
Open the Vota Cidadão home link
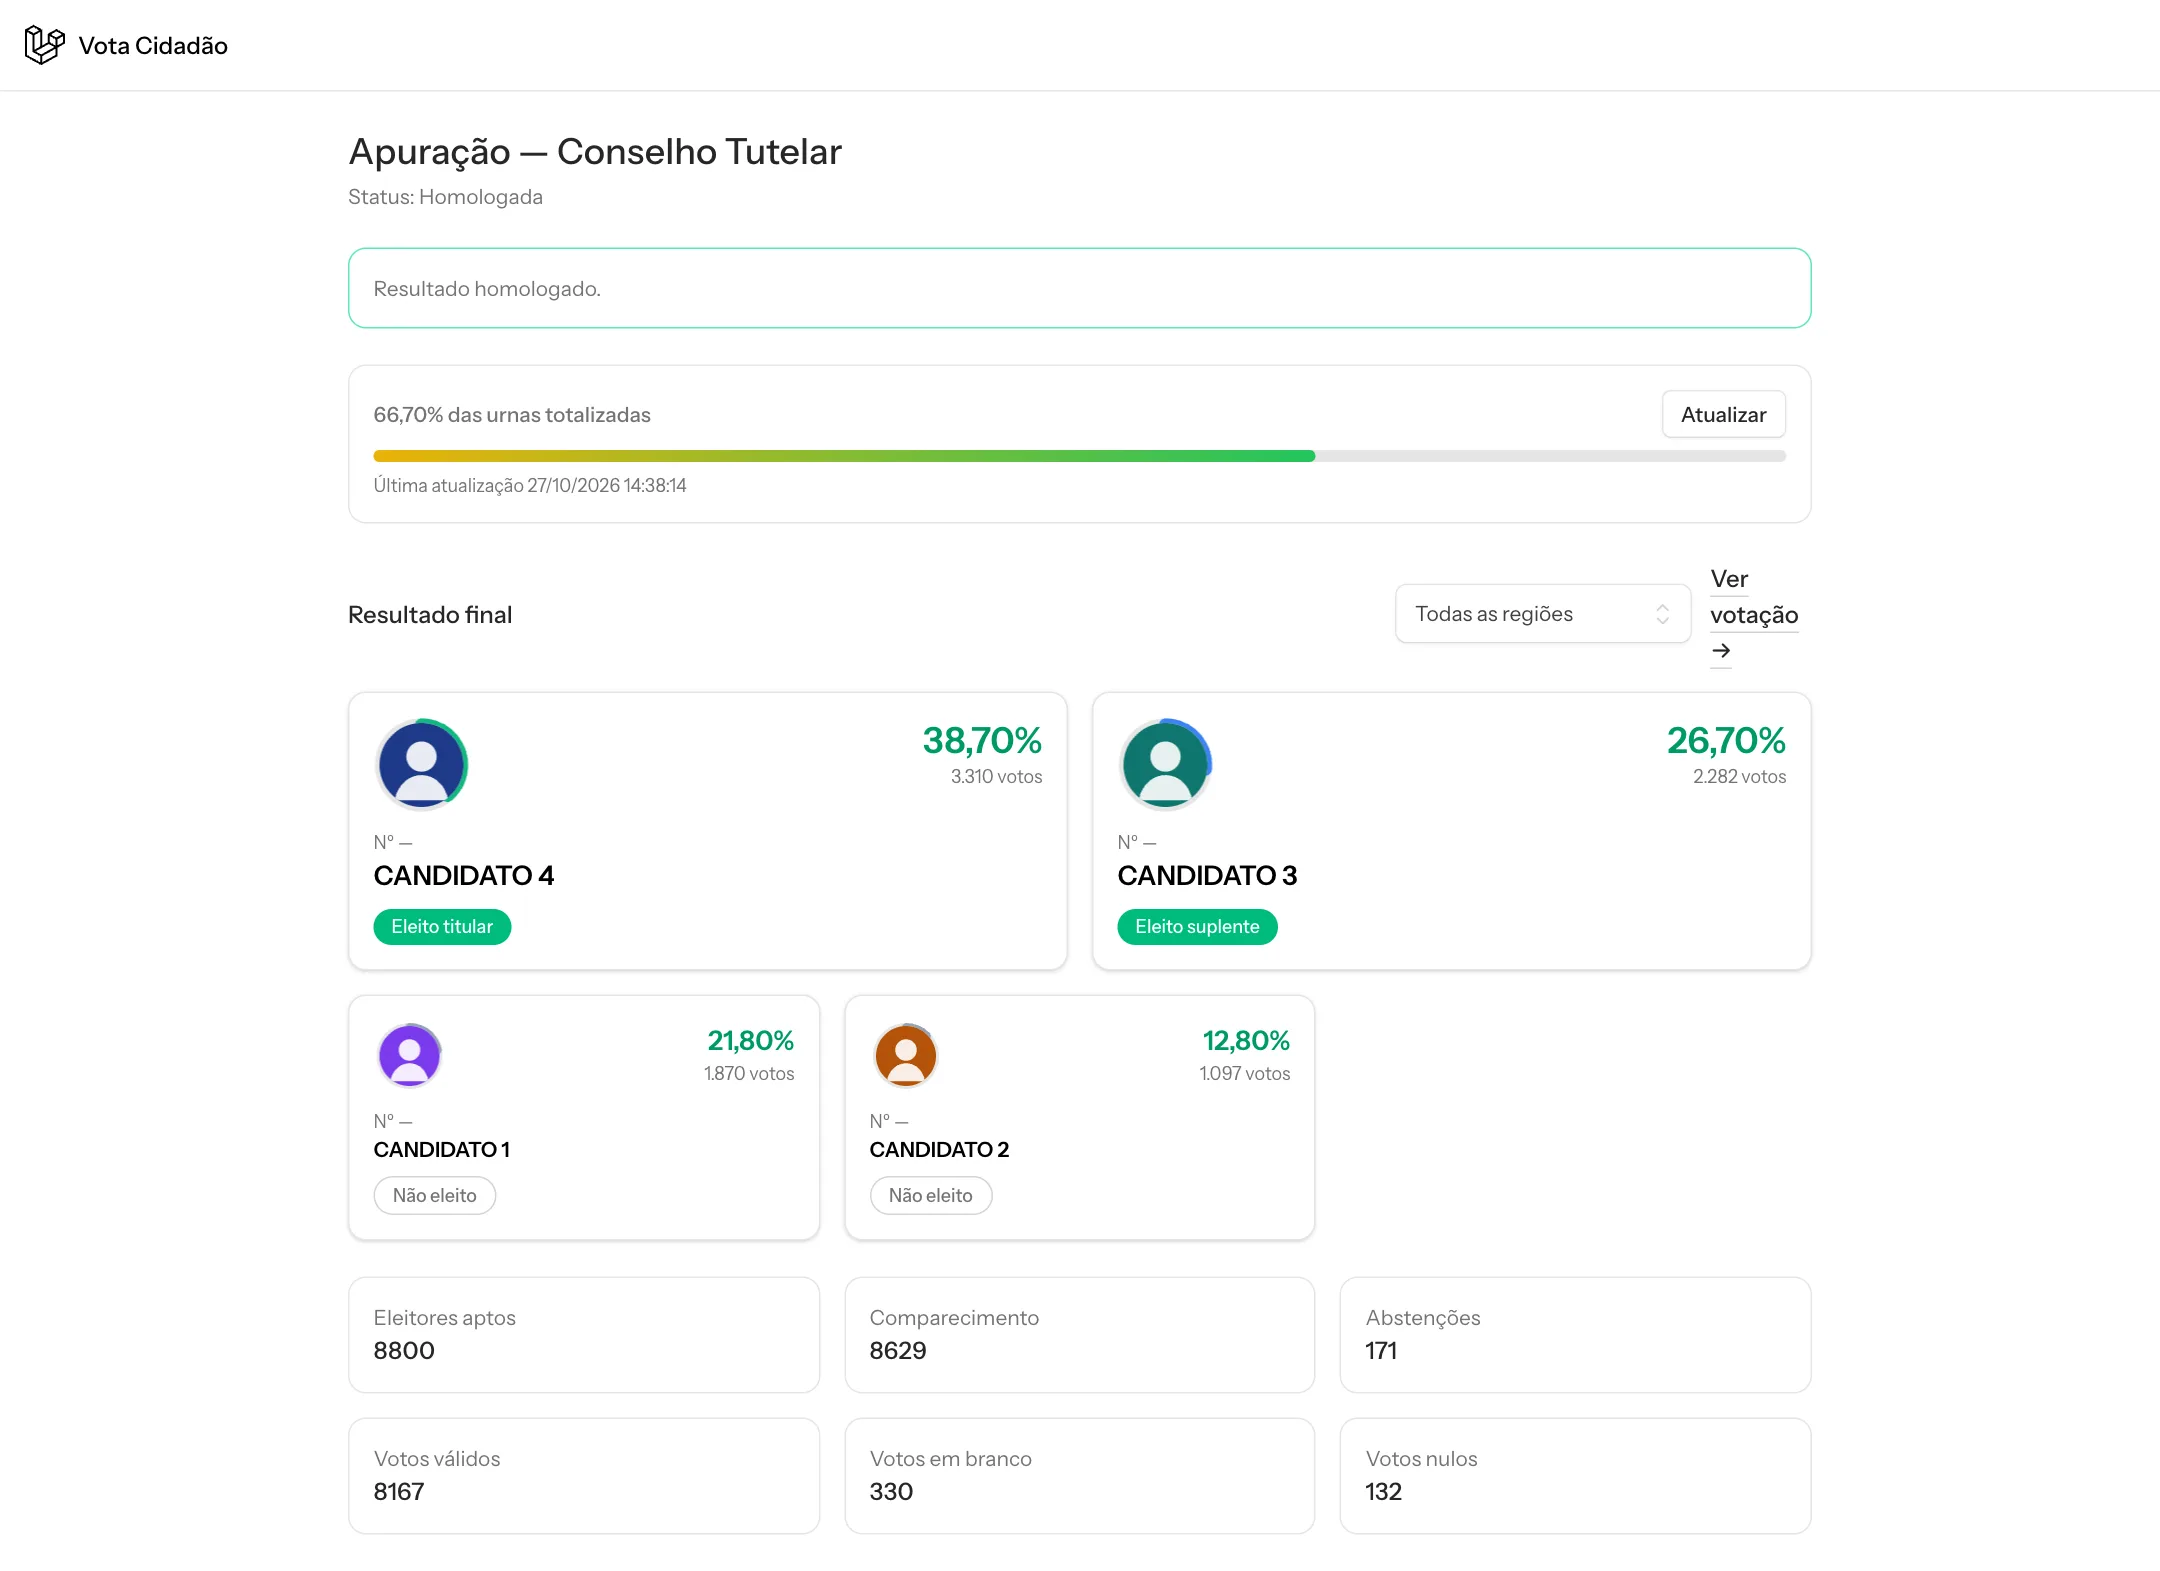point(126,45)
